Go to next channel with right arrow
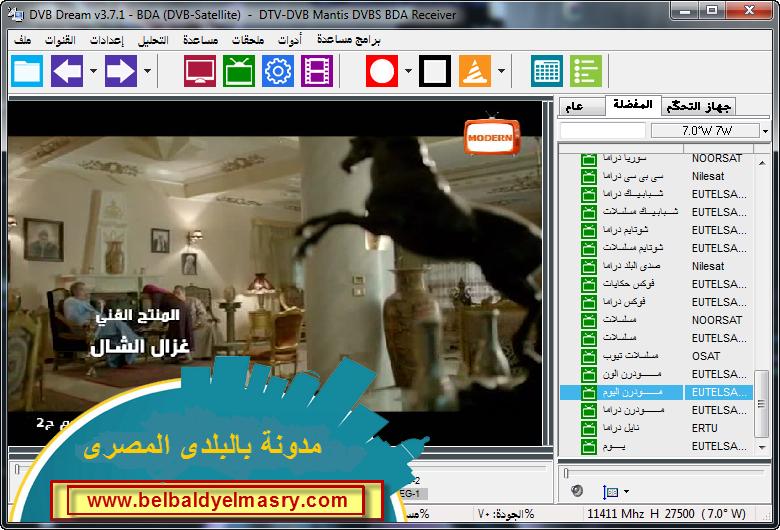 tap(121, 71)
